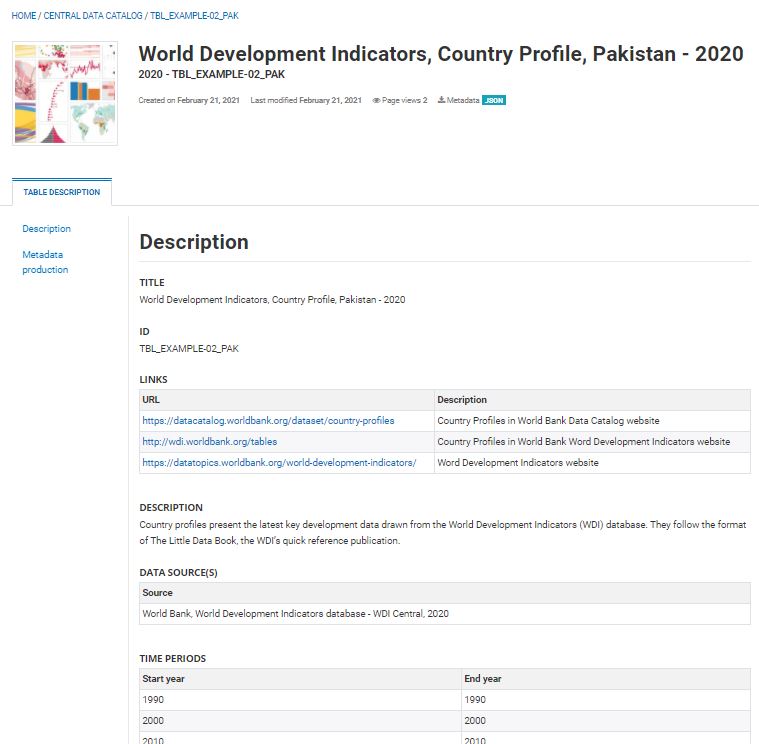The height and width of the screenshot is (744, 759).
Task: Click the page title heading
Action: click(440, 54)
